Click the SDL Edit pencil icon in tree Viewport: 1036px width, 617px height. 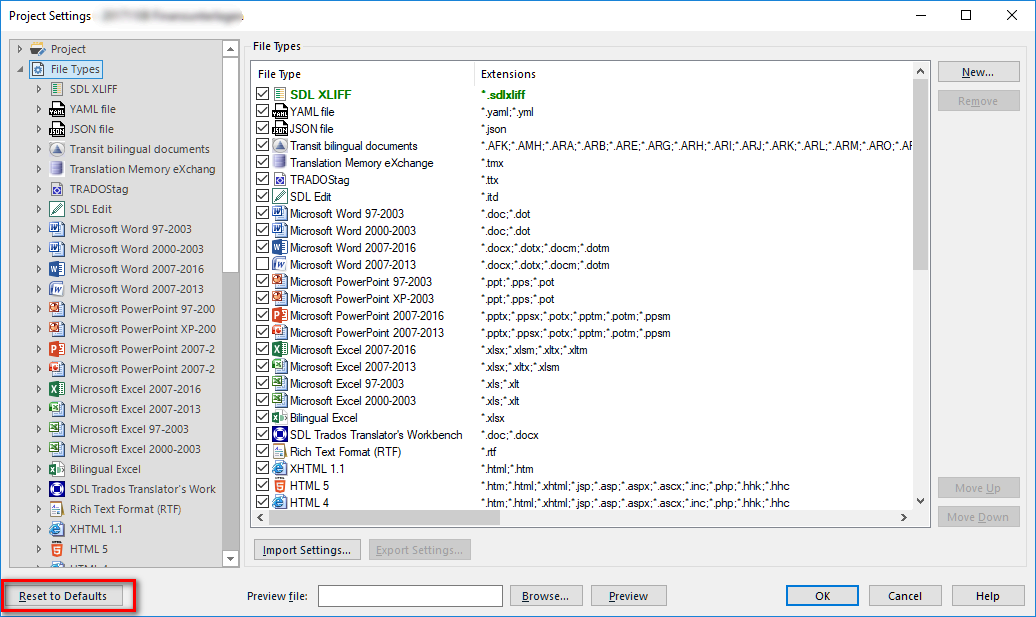(x=57, y=209)
